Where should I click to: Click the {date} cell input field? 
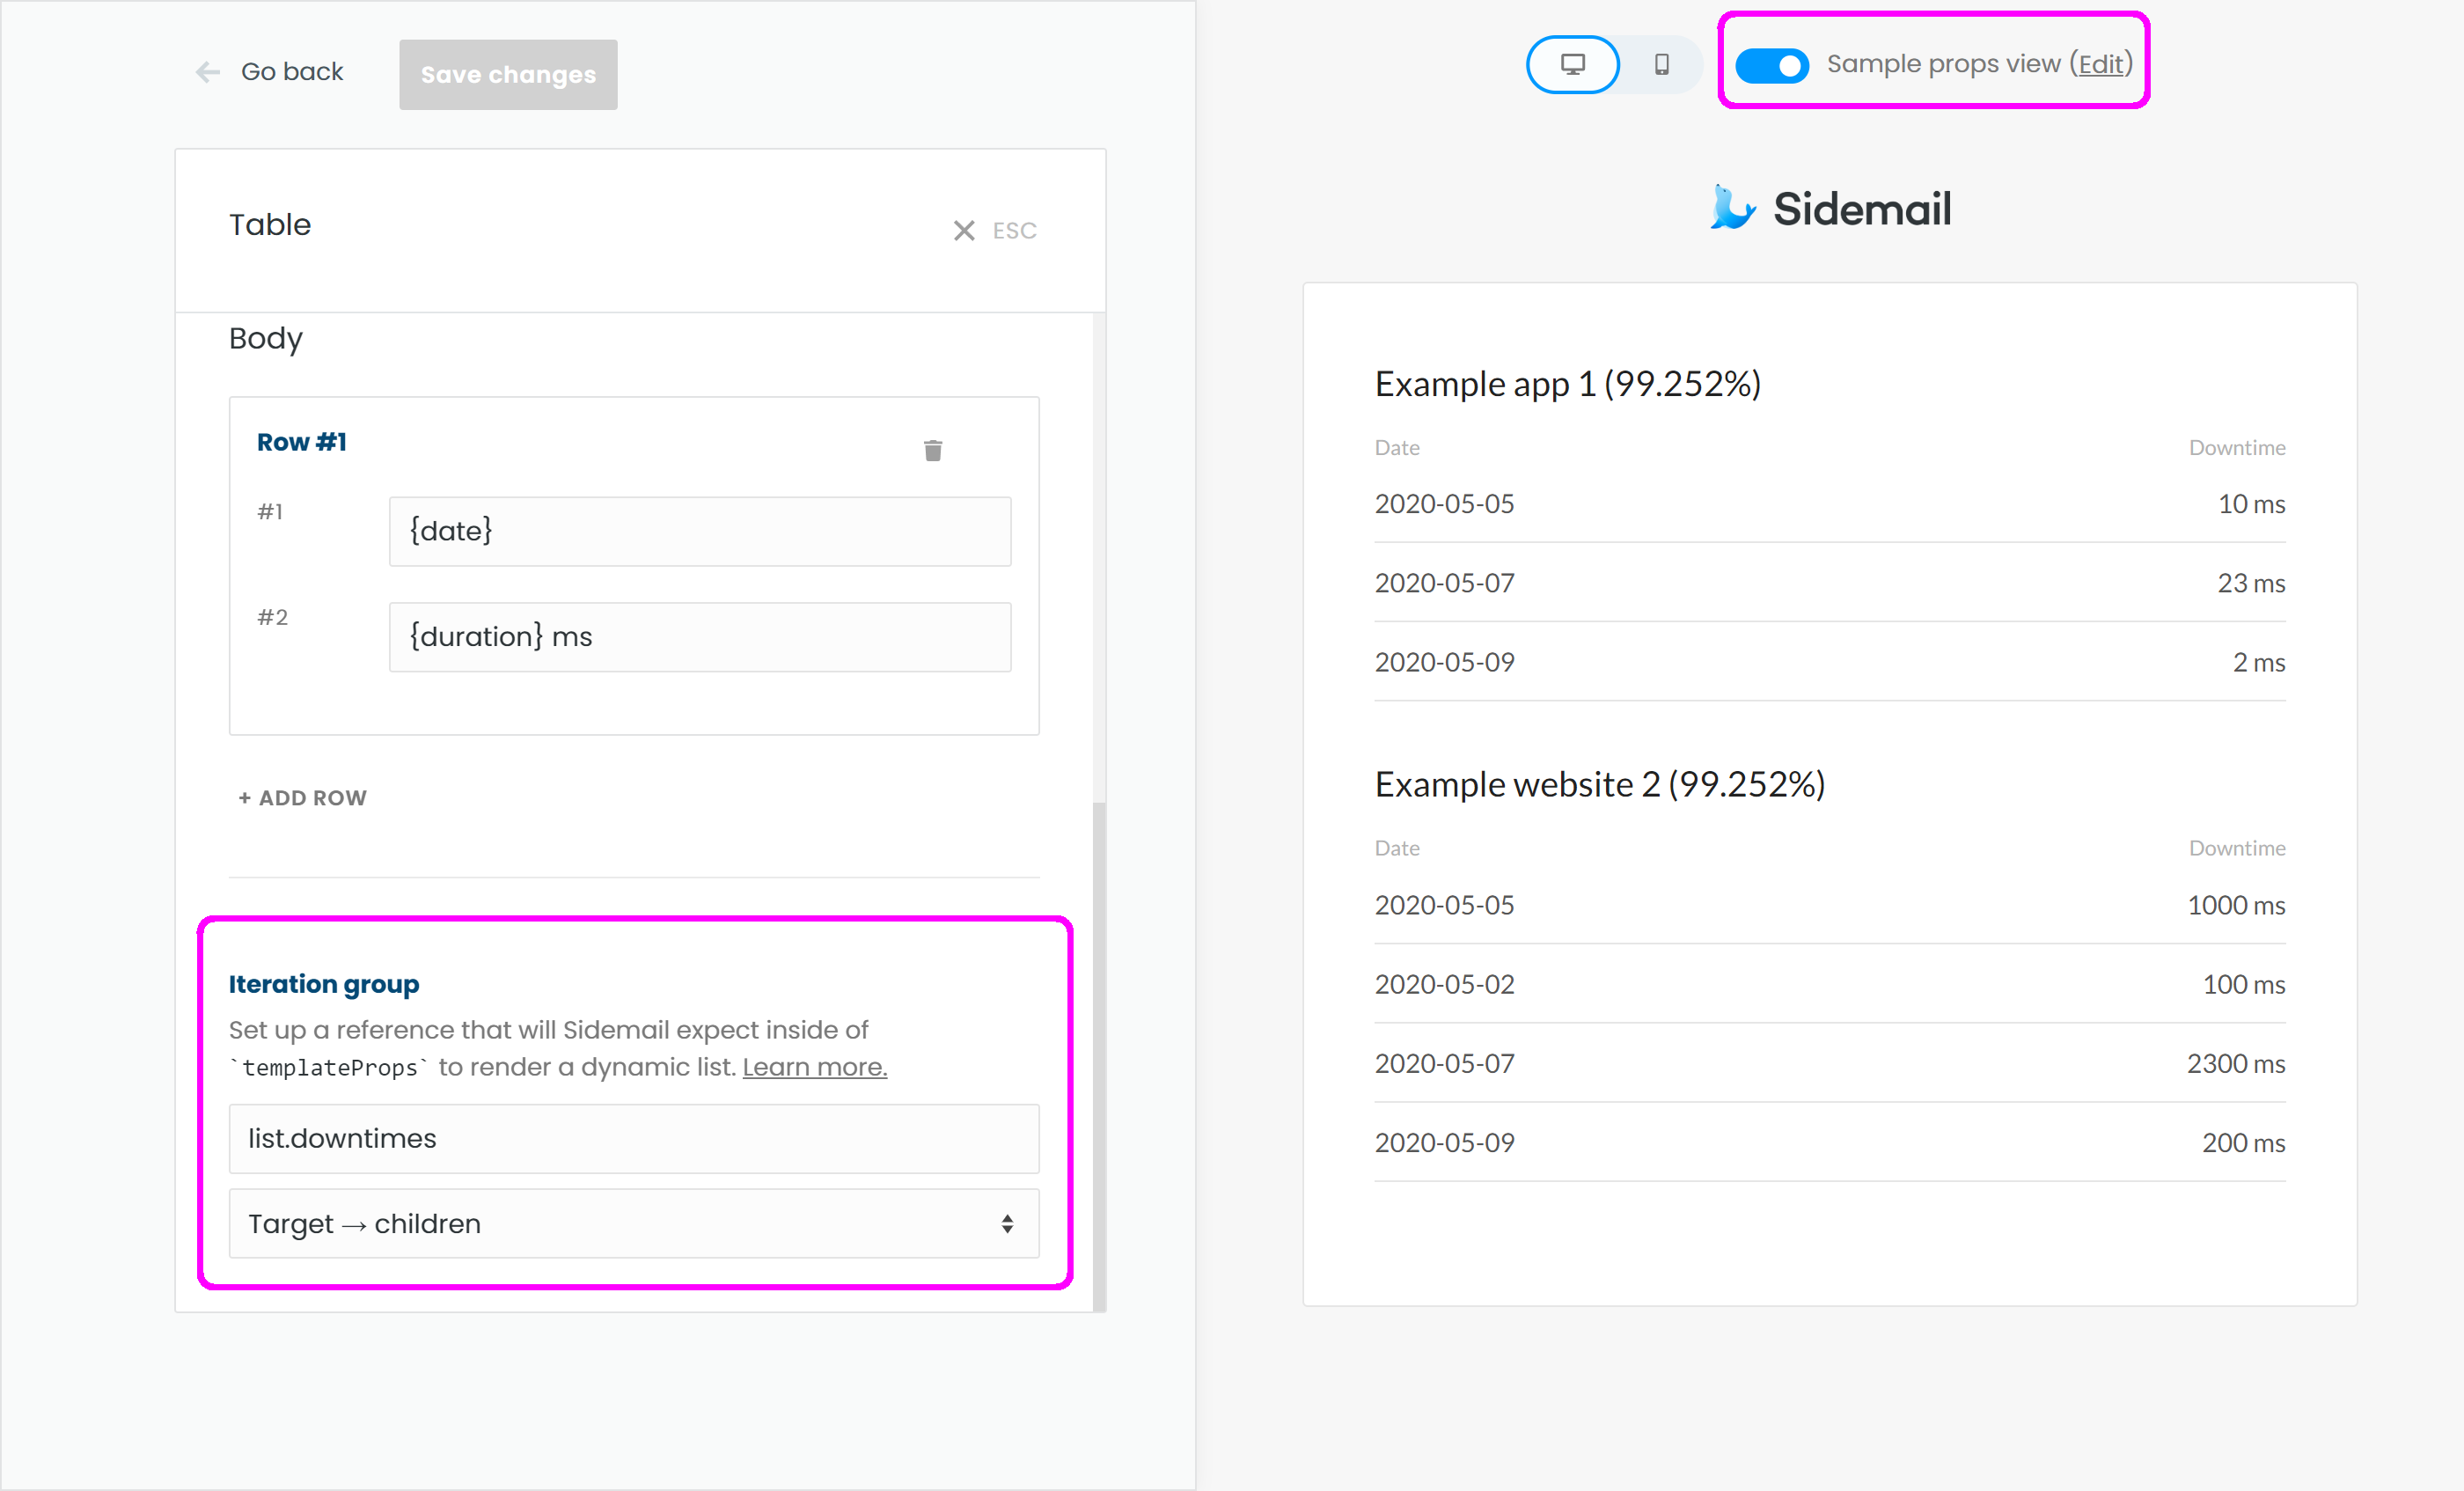click(700, 531)
